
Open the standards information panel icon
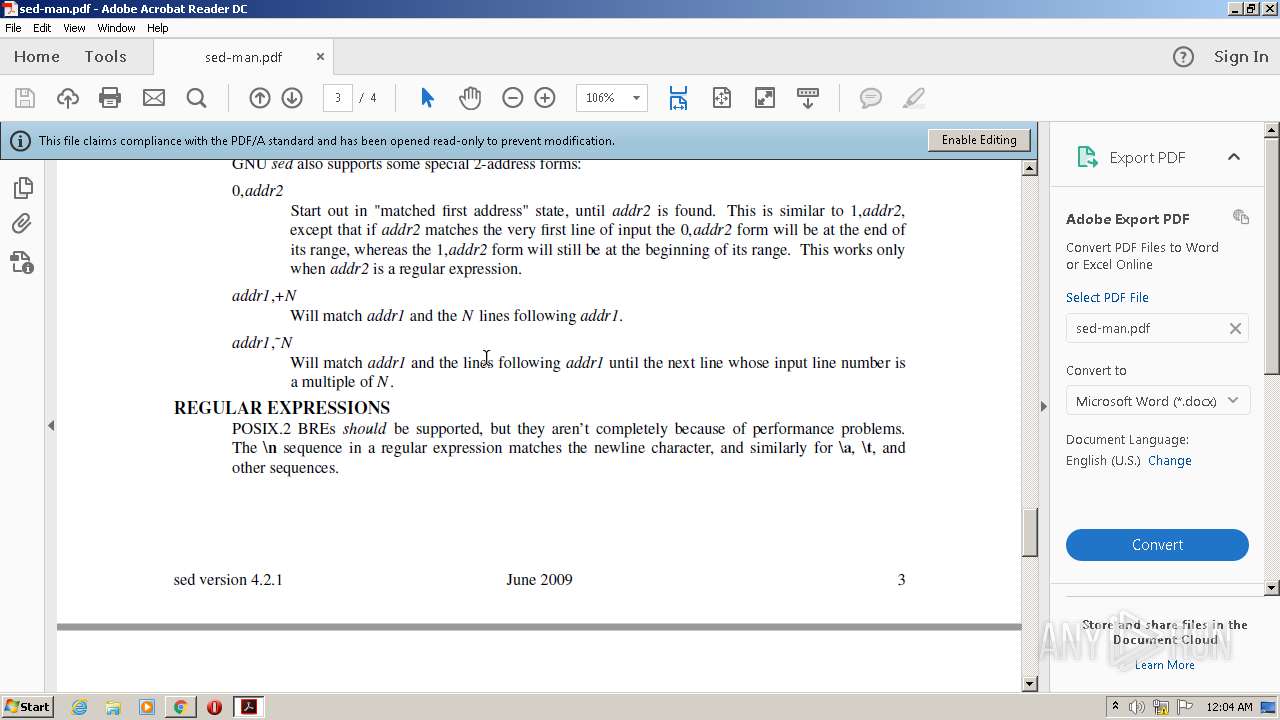(x=22, y=262)
